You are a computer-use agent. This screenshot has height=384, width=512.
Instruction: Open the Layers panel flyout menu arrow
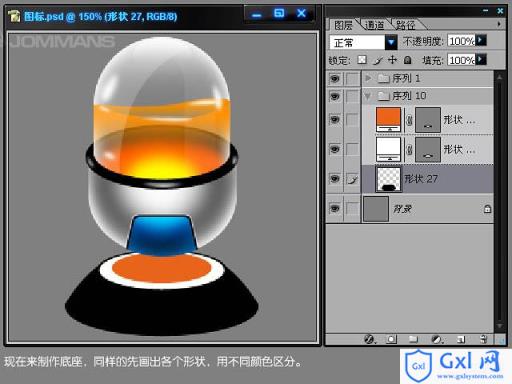pos(499,24)
